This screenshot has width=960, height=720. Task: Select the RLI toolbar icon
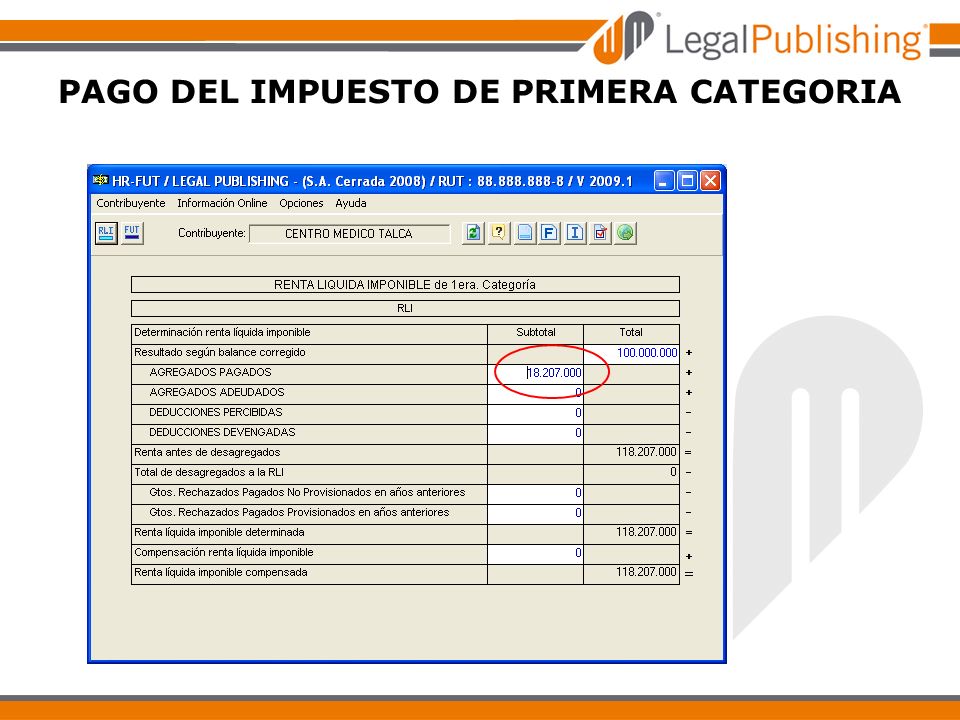click(x=106, y=233)
